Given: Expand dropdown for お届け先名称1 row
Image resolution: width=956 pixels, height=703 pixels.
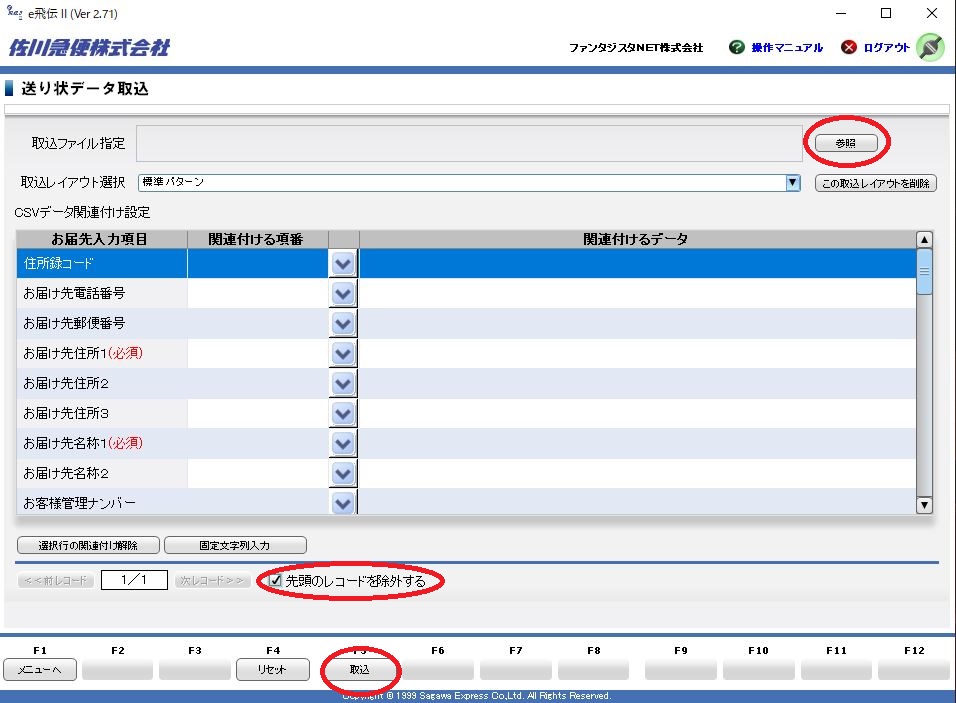Looking at the screenshot, I should 343,443.
